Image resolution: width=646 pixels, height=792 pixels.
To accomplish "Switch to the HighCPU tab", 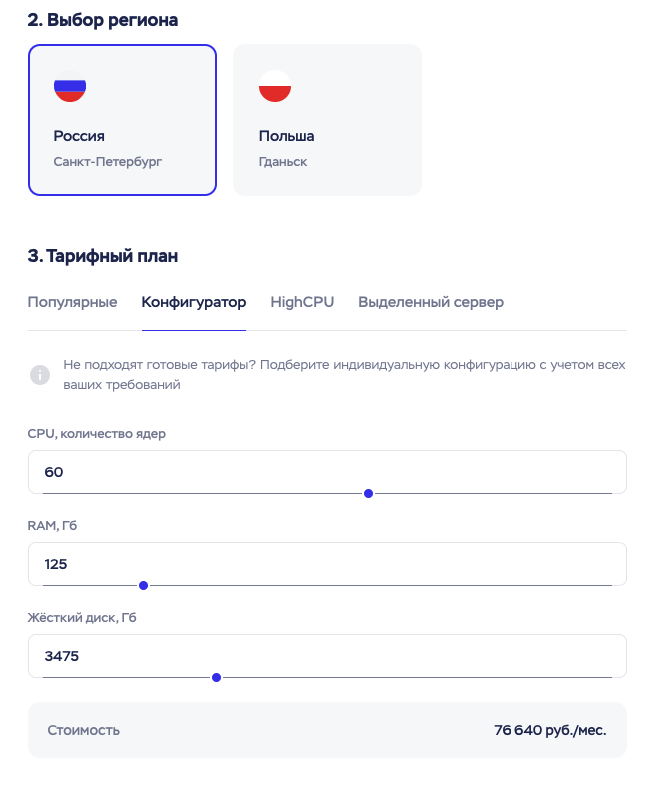I will tap(302, 302).
